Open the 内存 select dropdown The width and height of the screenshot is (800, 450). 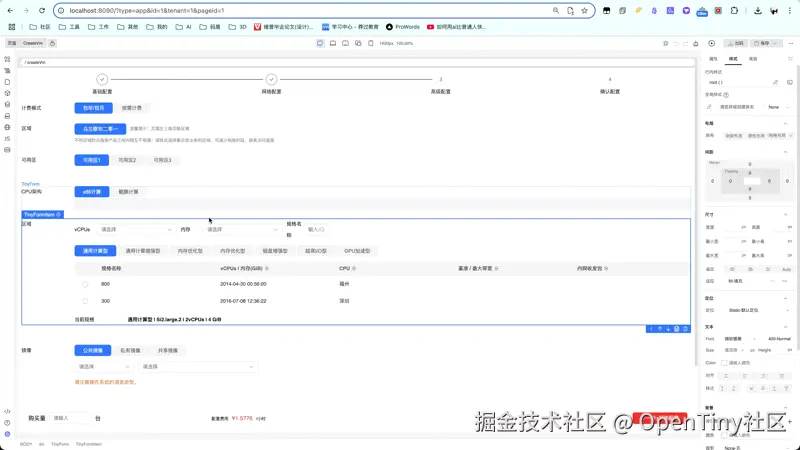click(x=242, y=230)
